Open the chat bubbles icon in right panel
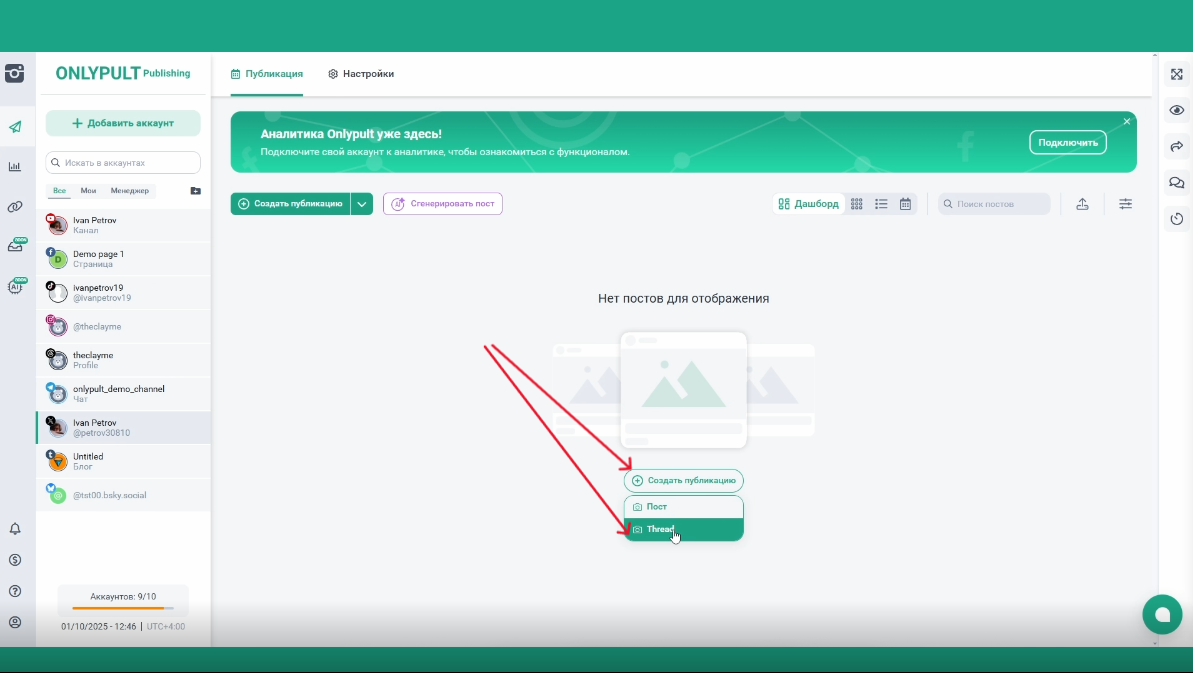Viewport: 1193px width, 673px height. (x=1176, y=183)
